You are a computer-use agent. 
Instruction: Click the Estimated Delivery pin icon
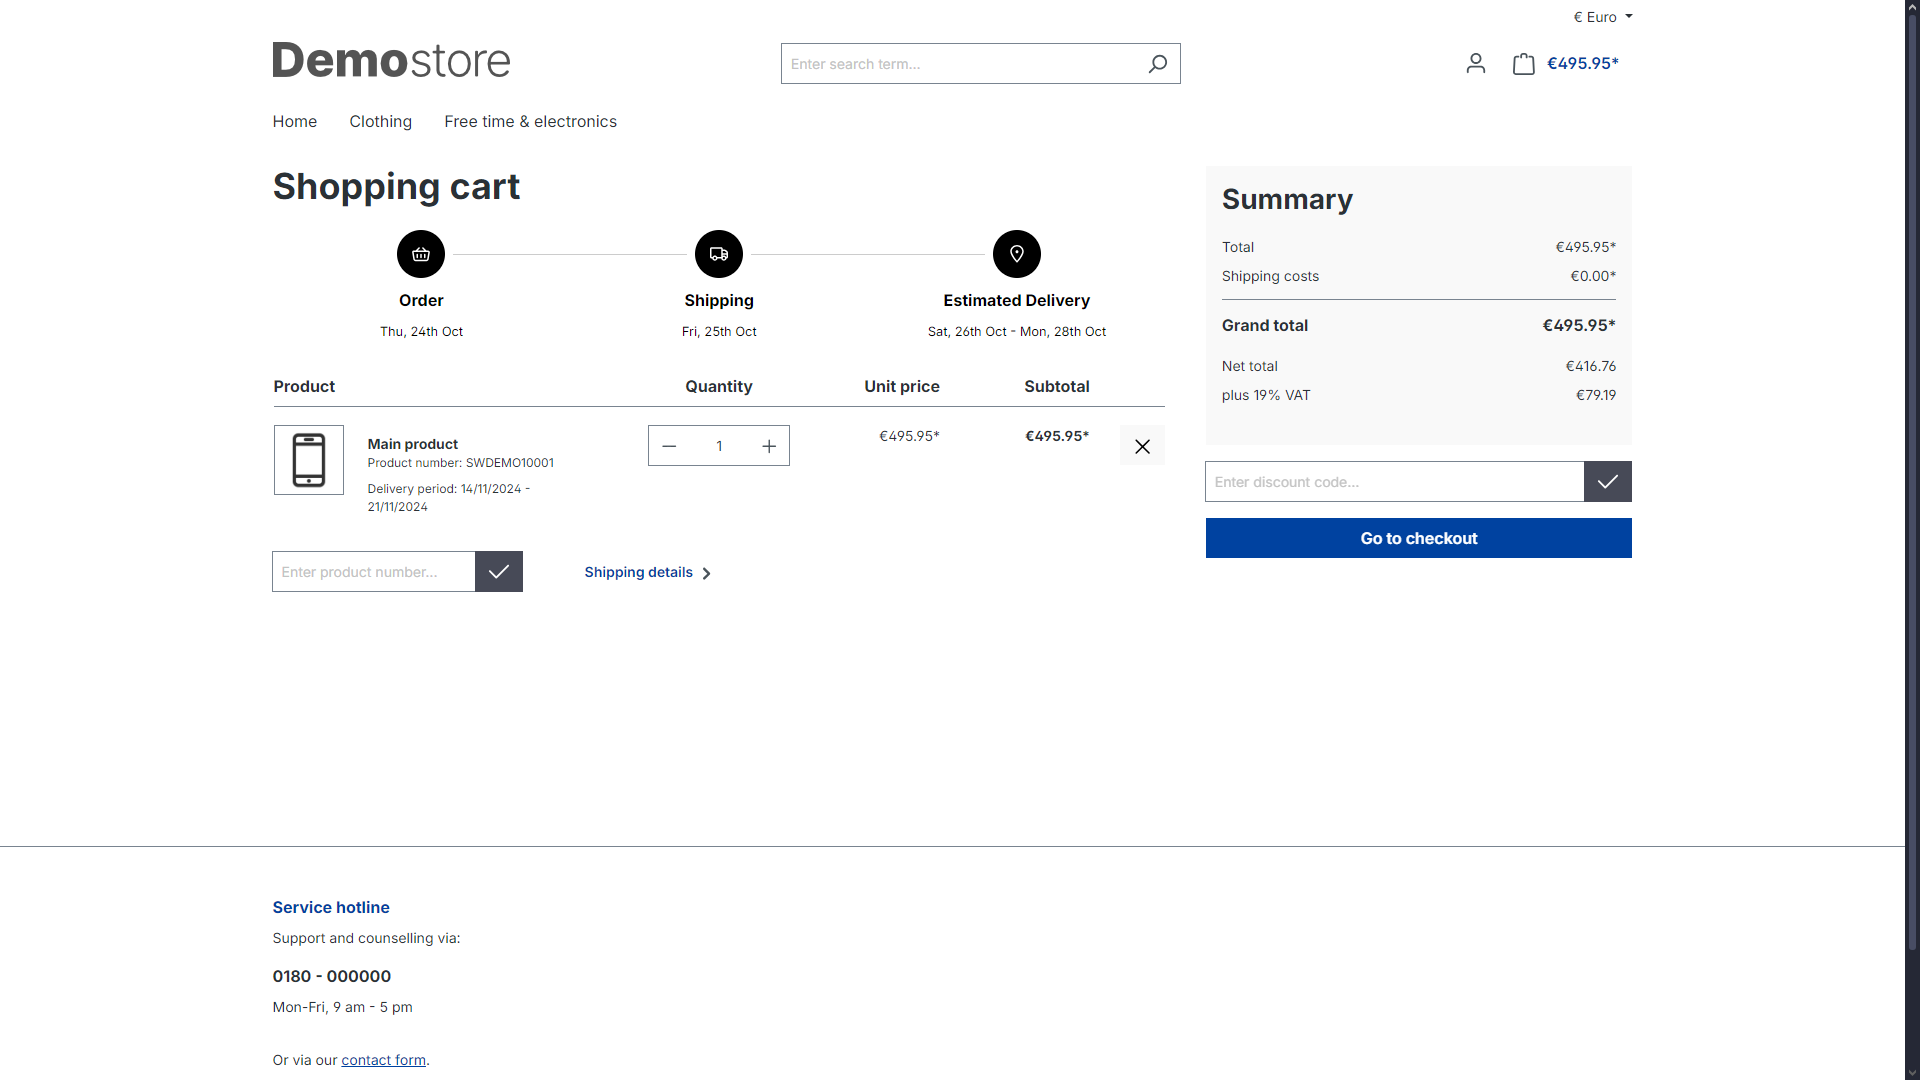point(1017,254)
